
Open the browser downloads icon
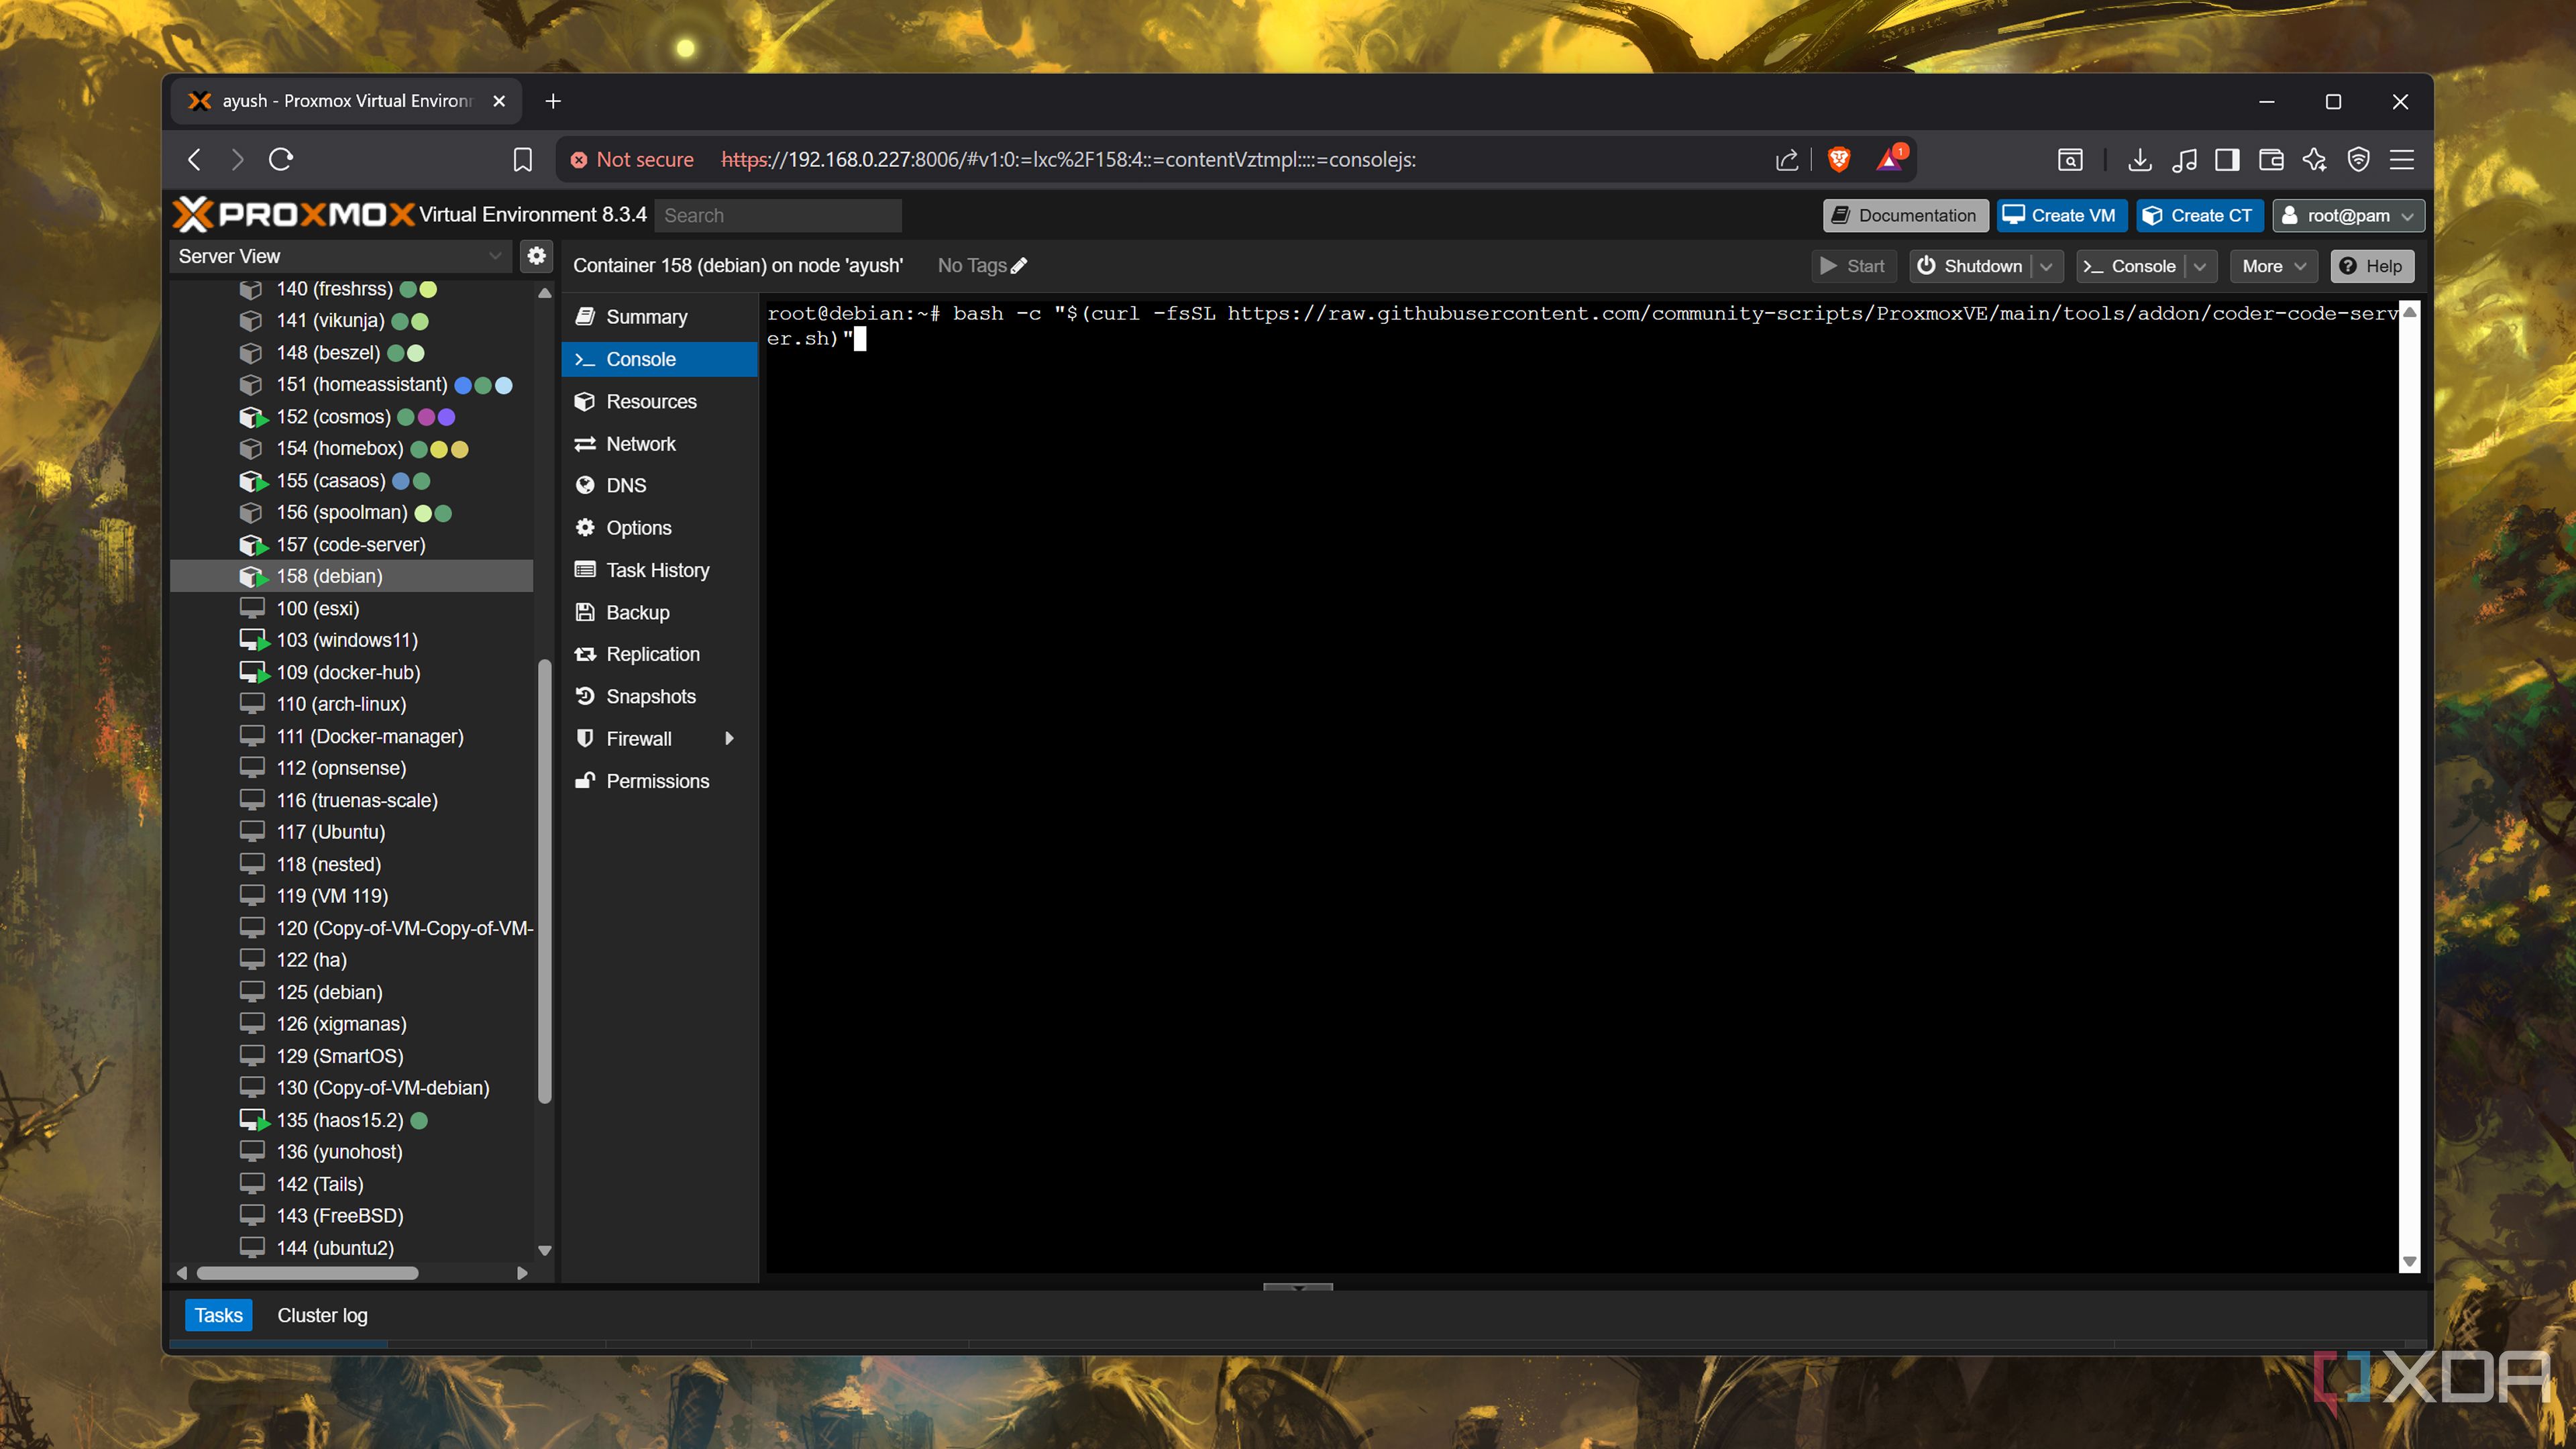coord(2139,159)
